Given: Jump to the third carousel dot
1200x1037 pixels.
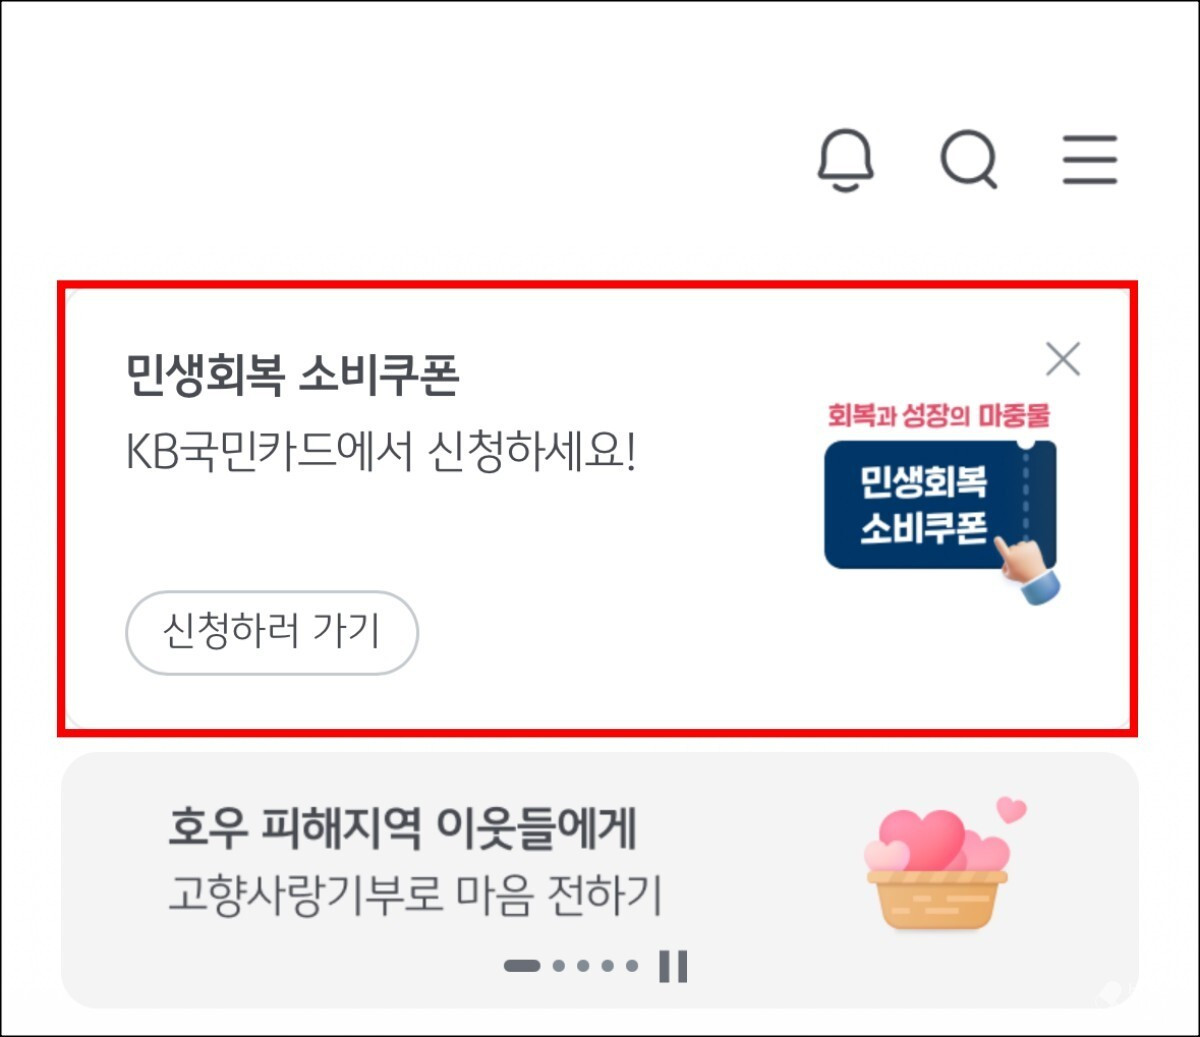Looking at the screenshot, I should click(x=583, y=966).
